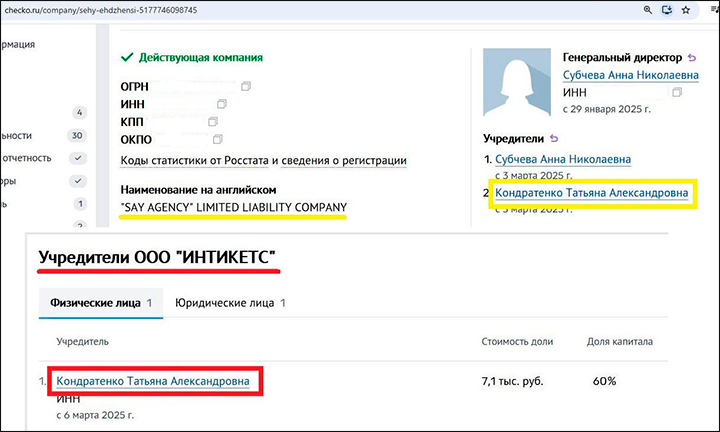Click the date с 6 марта 2025 г.

[x=95, y=415]
